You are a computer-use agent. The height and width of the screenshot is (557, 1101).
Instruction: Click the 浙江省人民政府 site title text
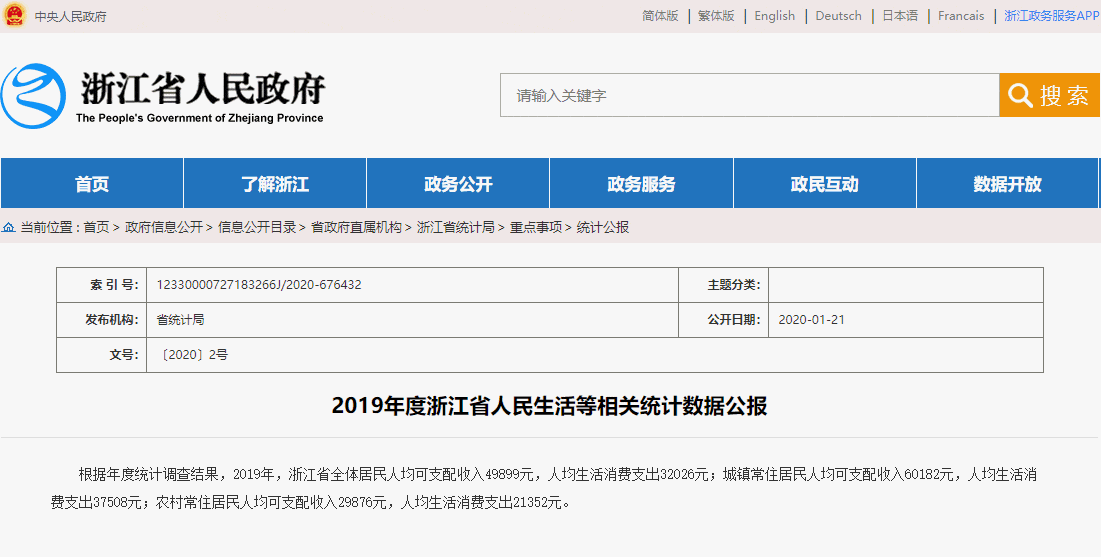tap(203, 88)
